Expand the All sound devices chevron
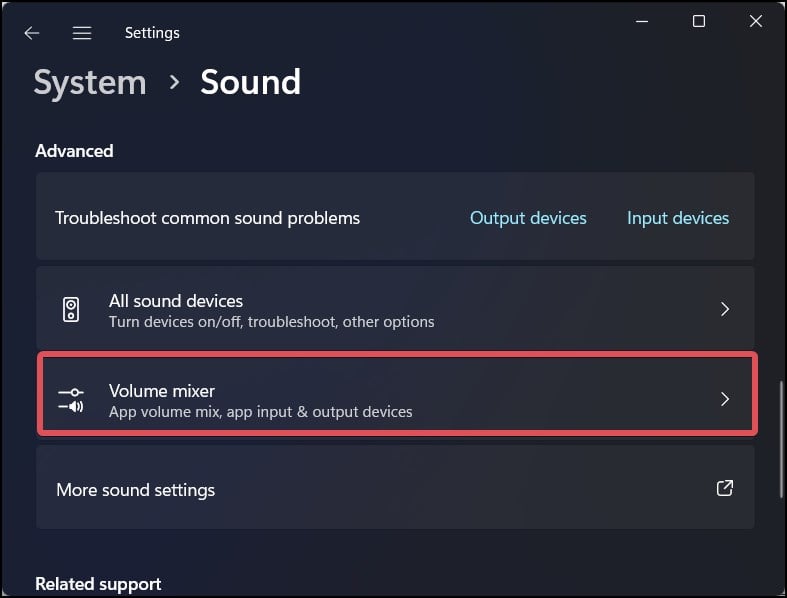 pos(725,309)
